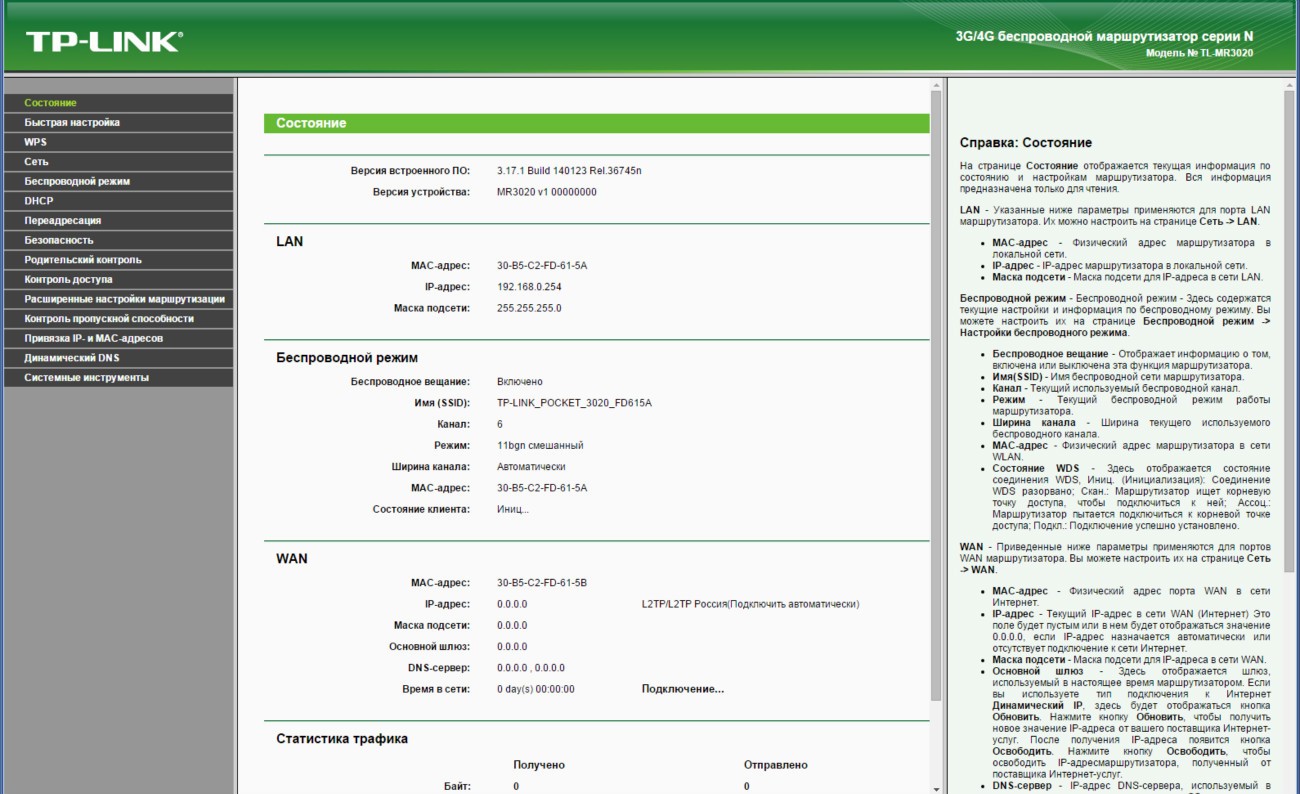Select Контроль доступа in sidebar
This screenshot has height=794, width=1300.
(68, 279)
